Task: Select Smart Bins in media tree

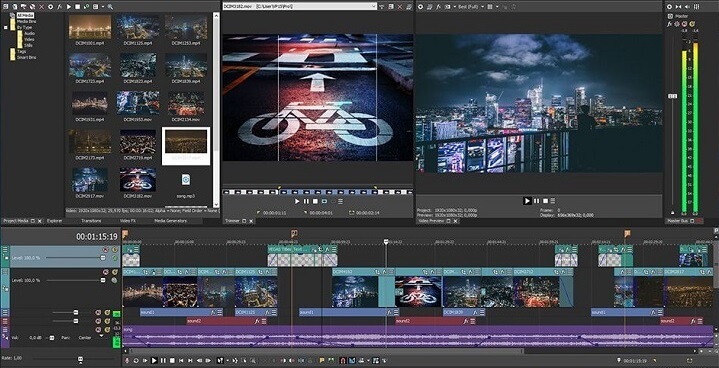Action: (26, 57)
